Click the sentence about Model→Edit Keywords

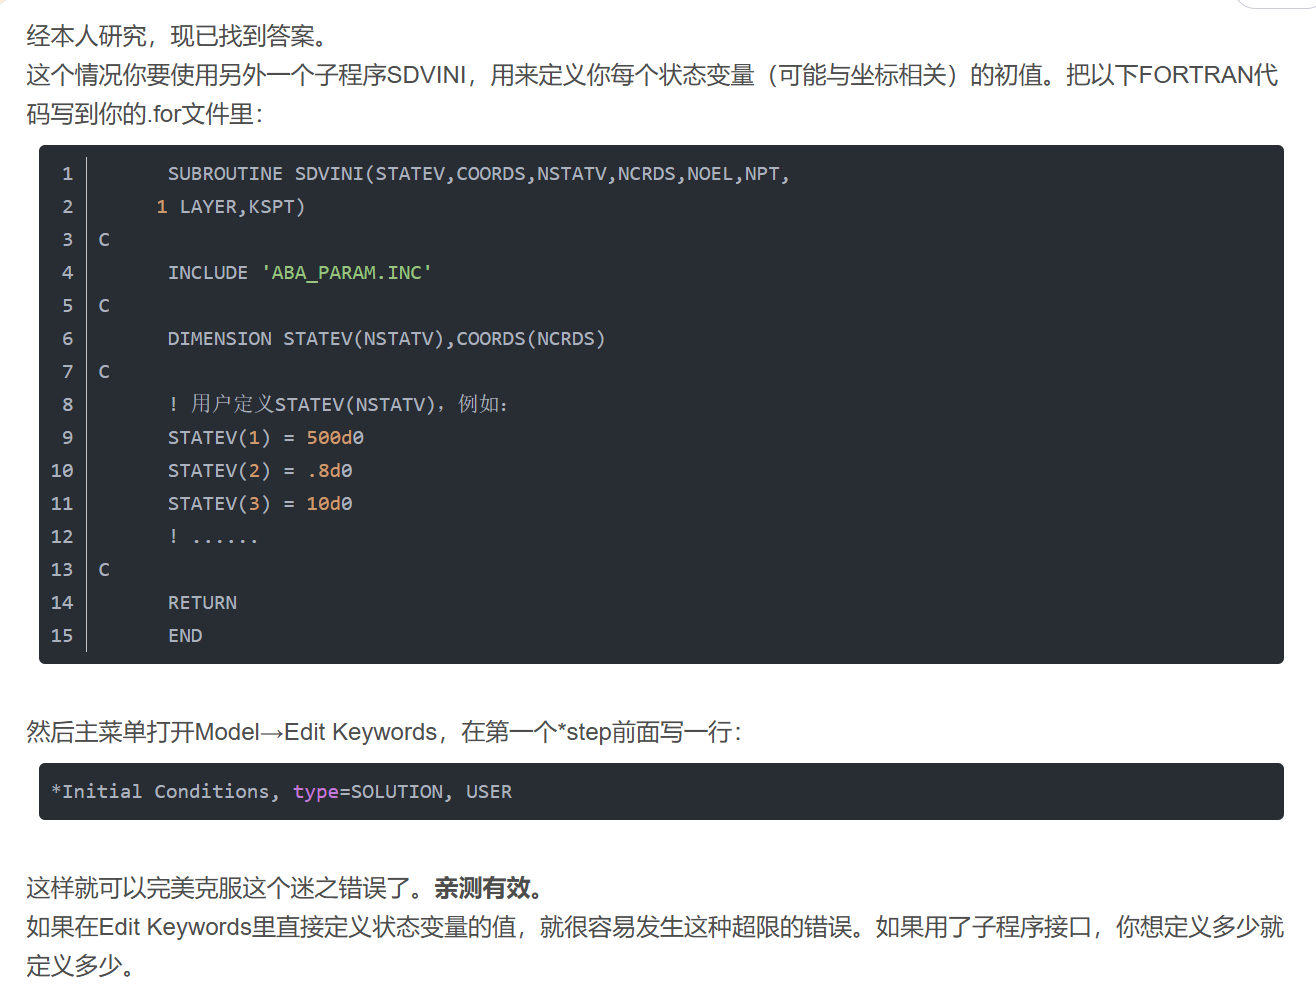[385, 733]
